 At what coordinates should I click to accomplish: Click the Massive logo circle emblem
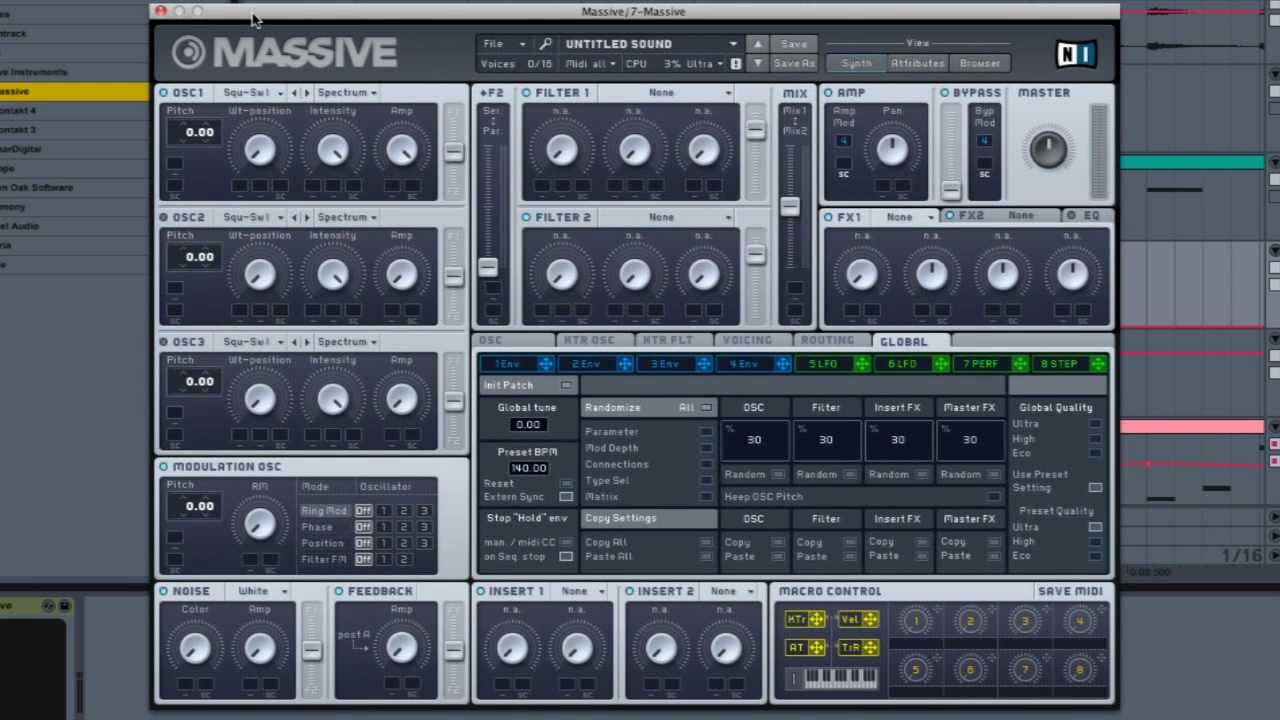pos(188,52)
